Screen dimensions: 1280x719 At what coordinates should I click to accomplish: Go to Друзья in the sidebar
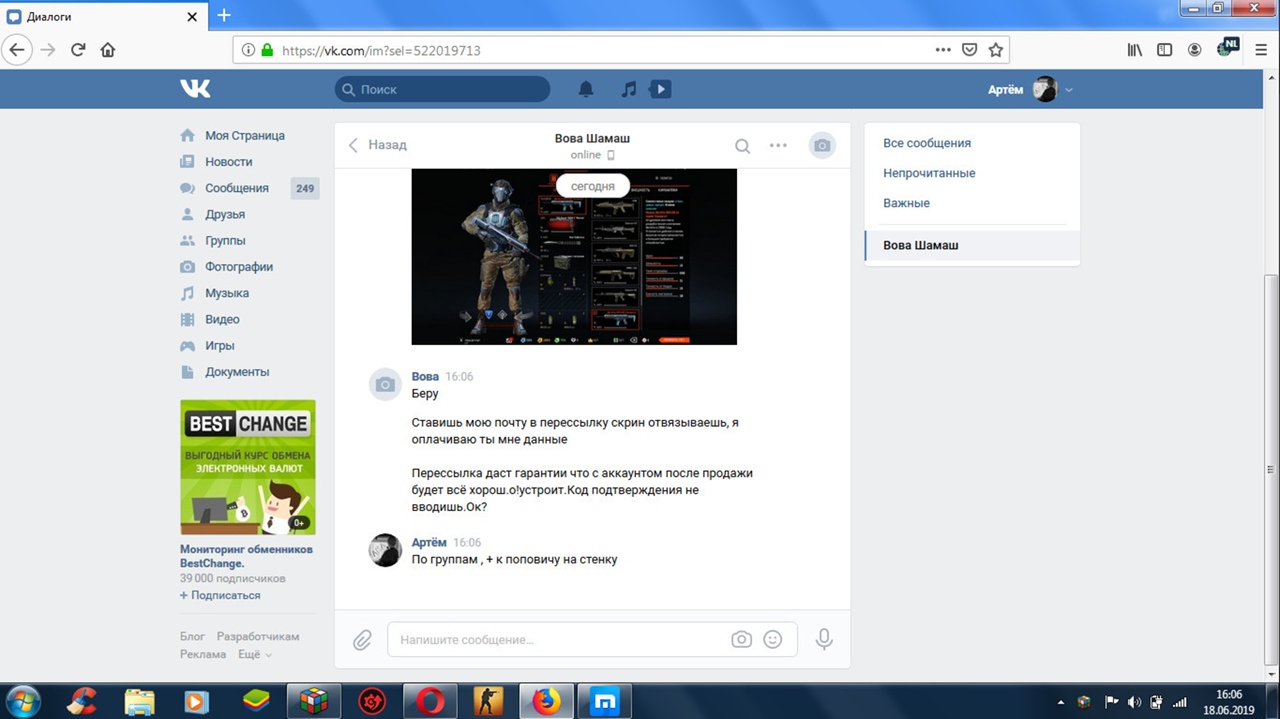coord(225,214)
